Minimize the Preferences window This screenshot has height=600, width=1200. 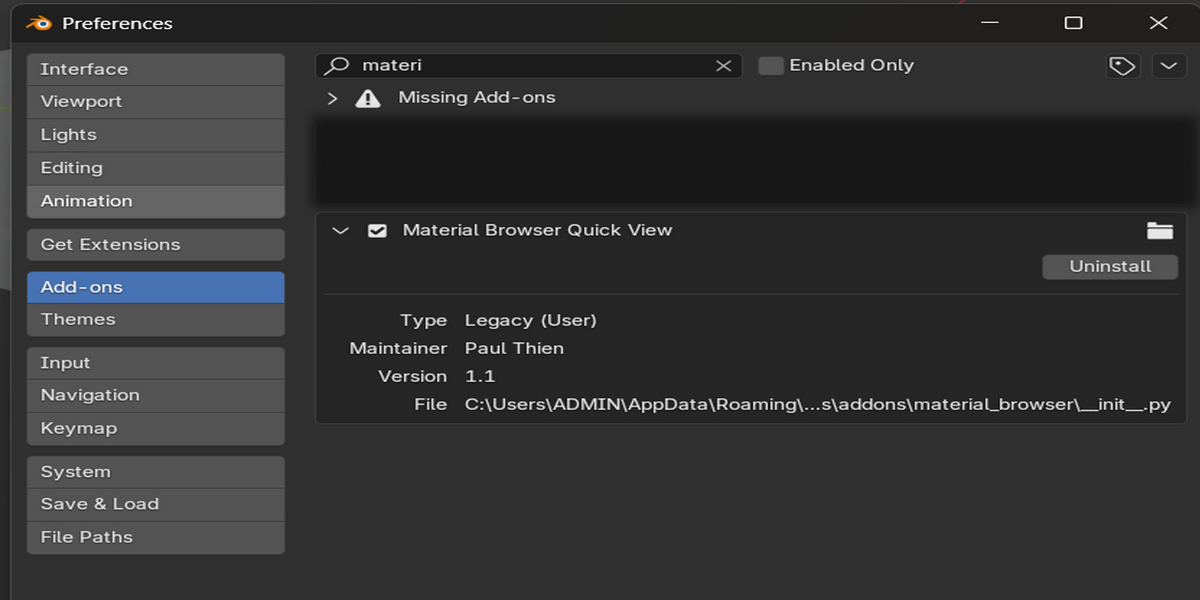(989, 23)
